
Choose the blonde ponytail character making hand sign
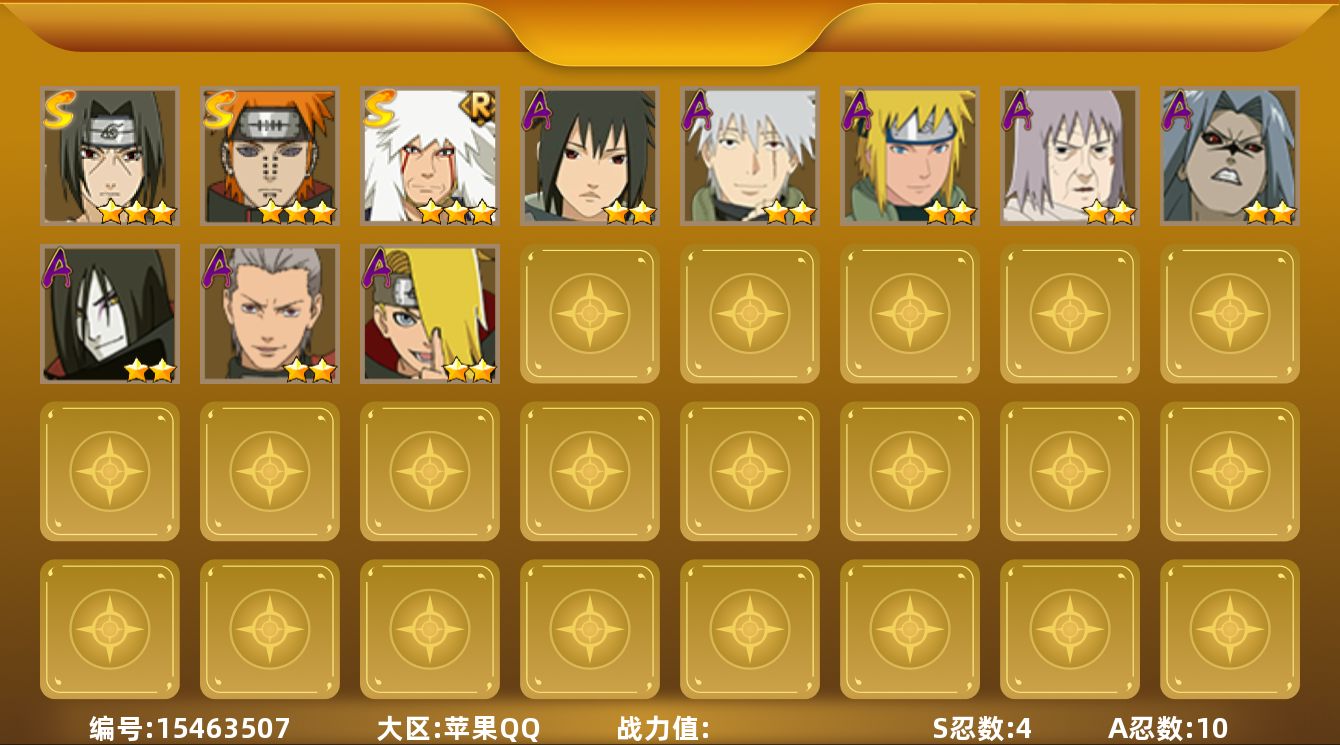430,314
